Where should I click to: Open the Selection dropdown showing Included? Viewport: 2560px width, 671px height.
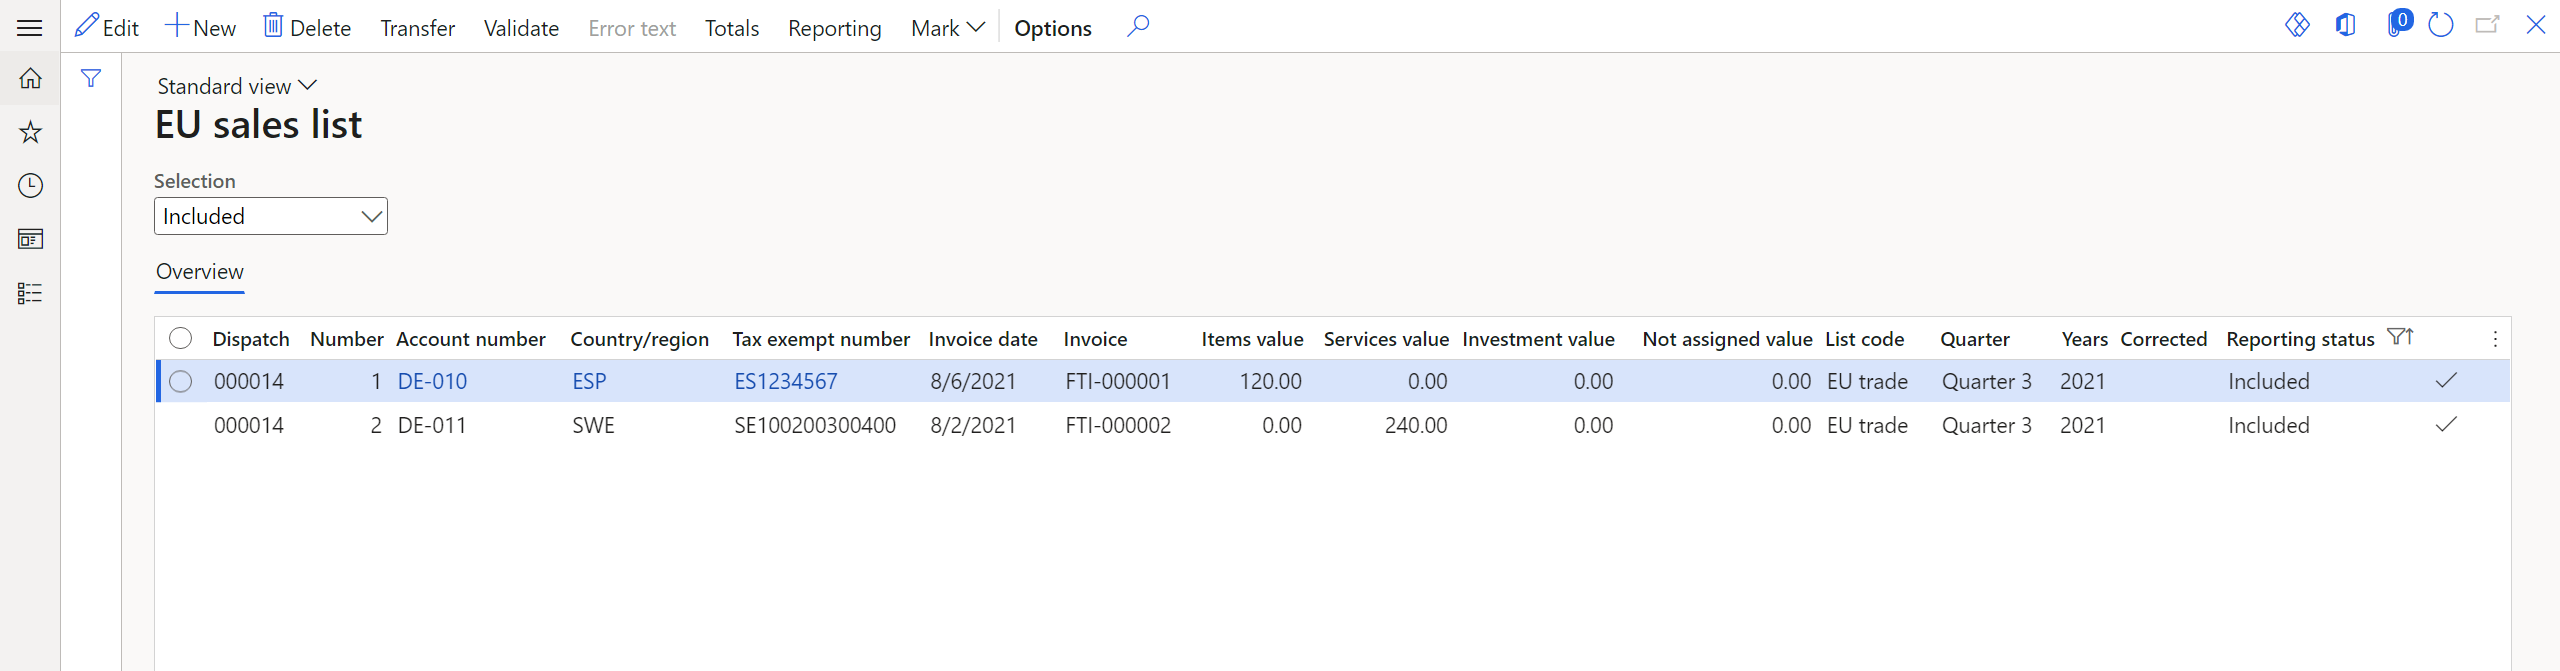tap(271, 216)
